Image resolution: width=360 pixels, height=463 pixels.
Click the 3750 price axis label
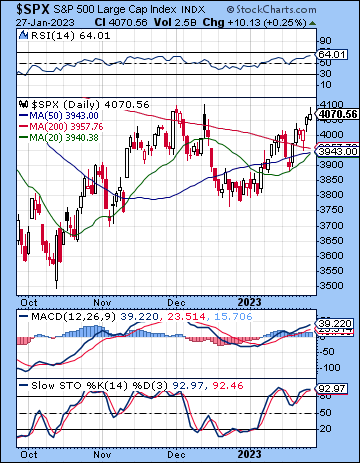point(331,210)
